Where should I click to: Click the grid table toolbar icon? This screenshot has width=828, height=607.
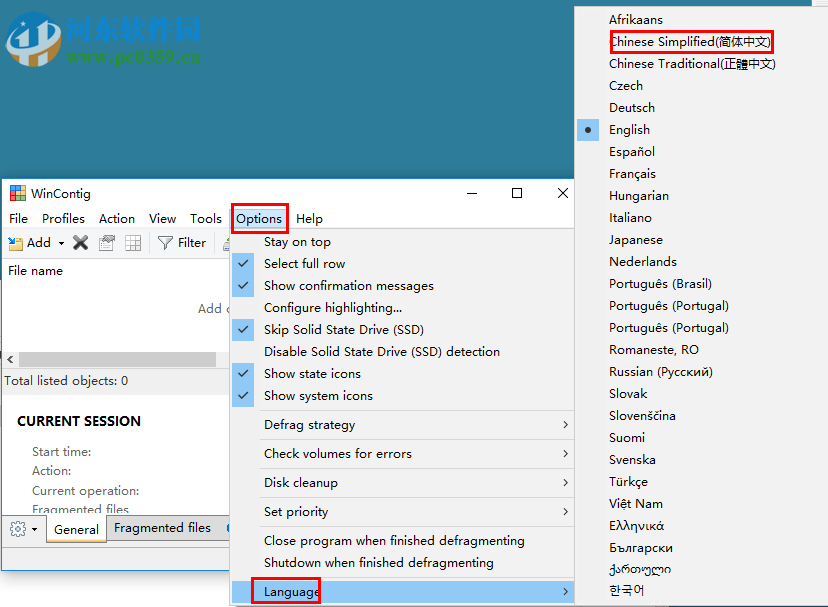tap(133, 243)
